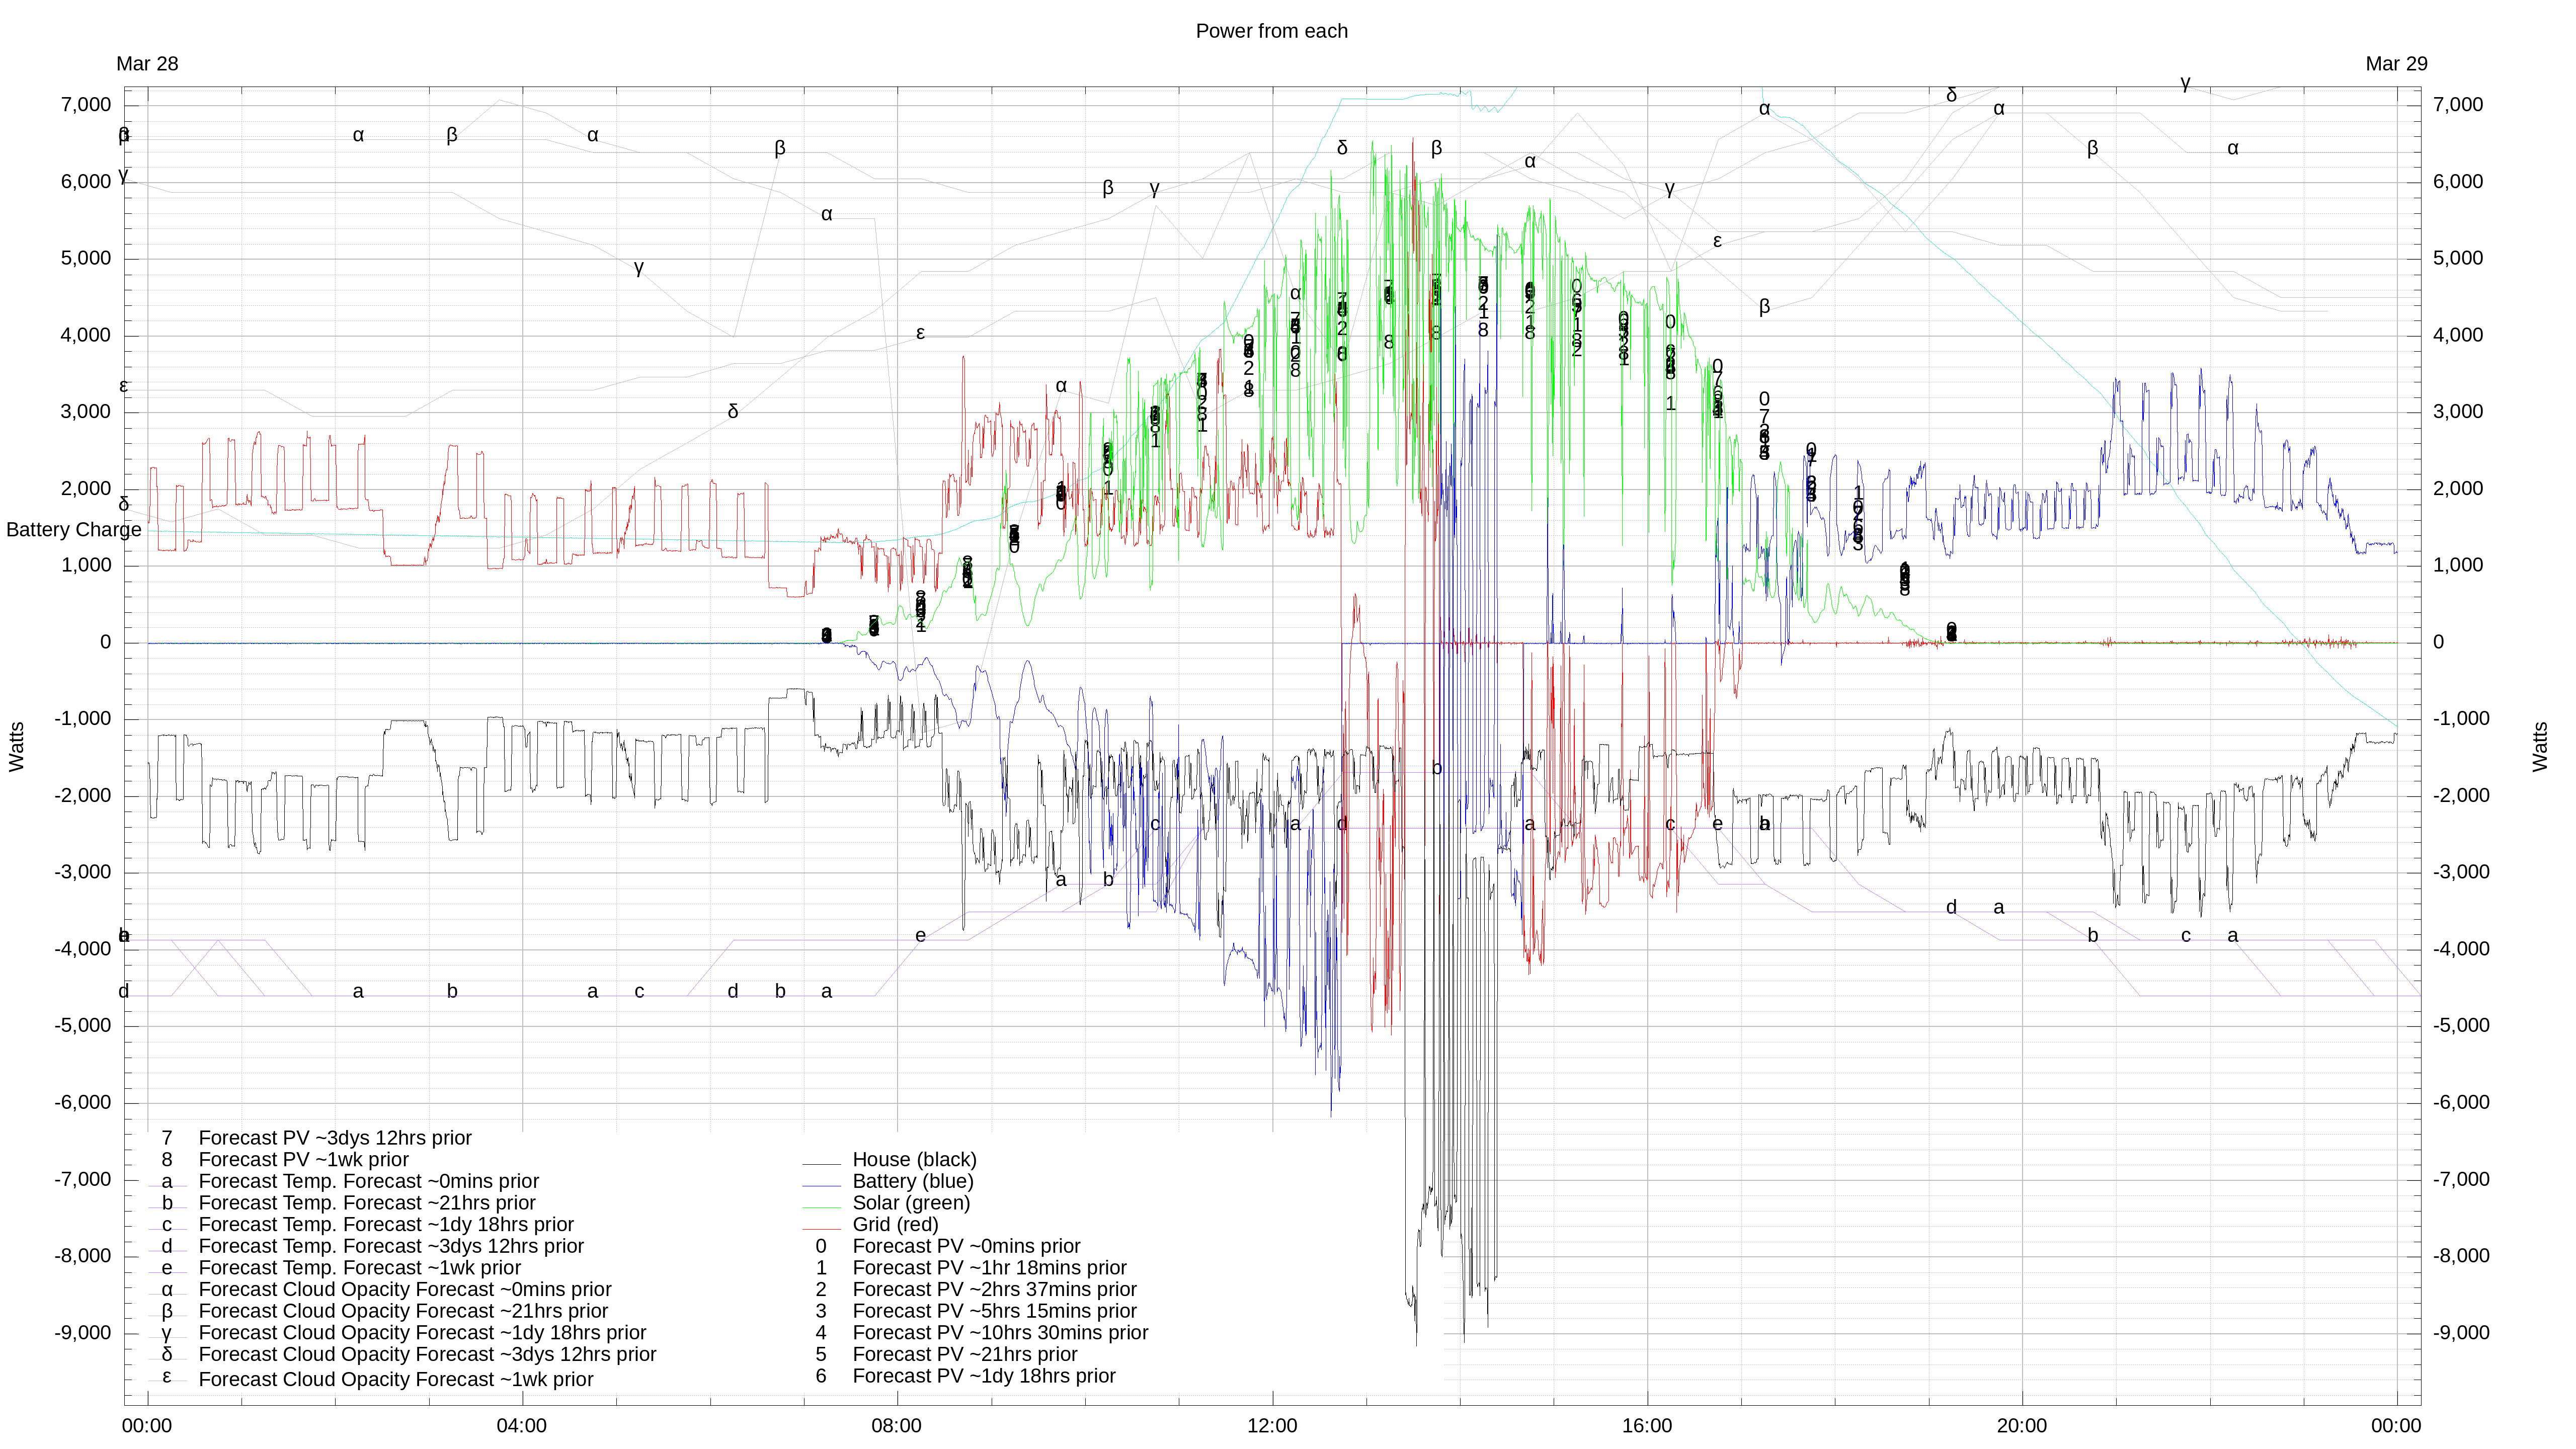
Task: Click the right-axis '3,000' tick label
Action: click(2458, 411)
